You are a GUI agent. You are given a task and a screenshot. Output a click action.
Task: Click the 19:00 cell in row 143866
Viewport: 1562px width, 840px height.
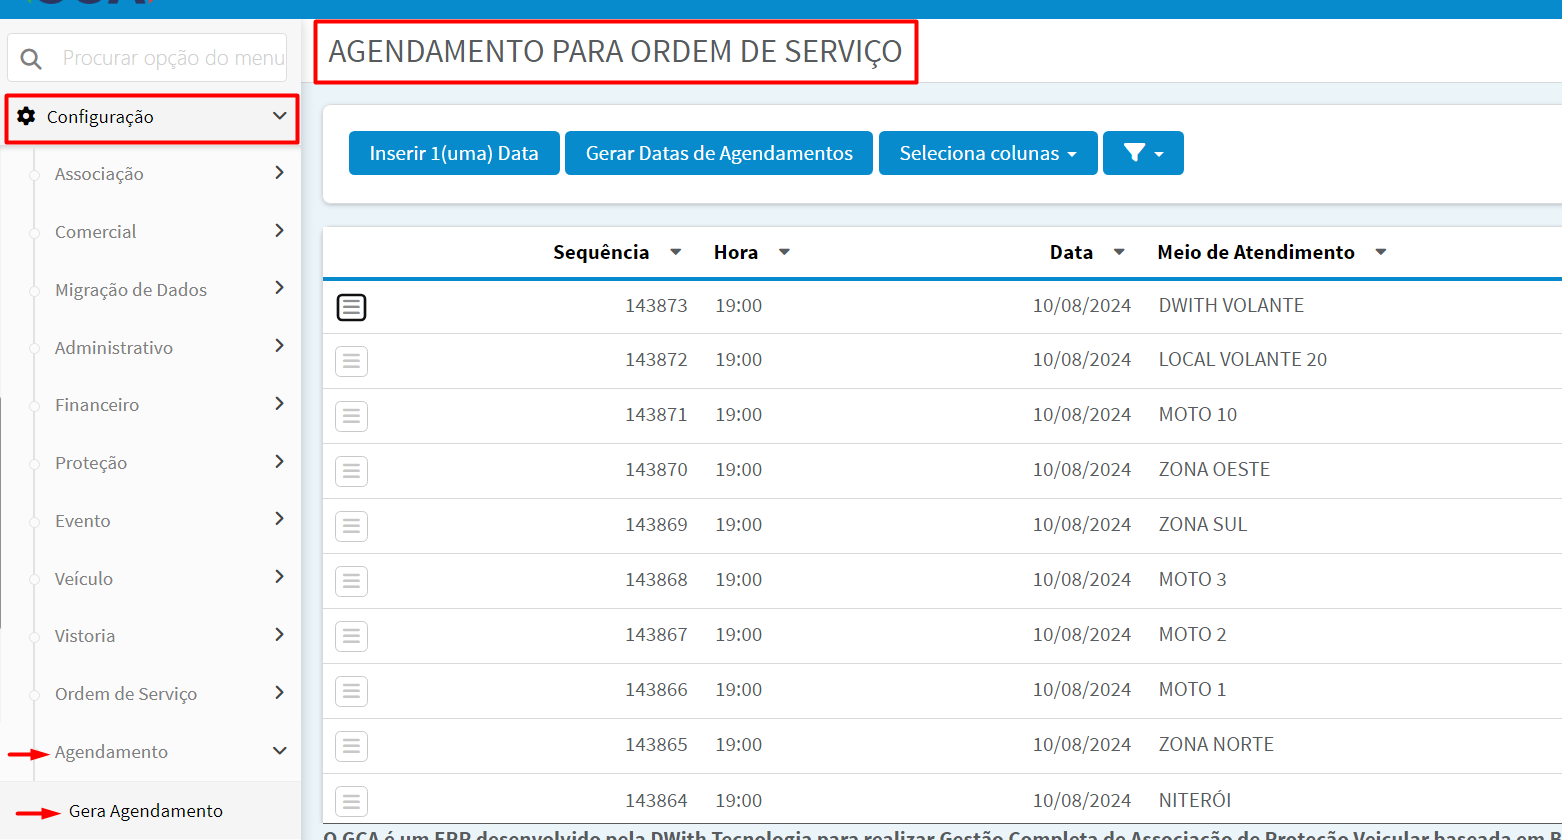point(739,690)
